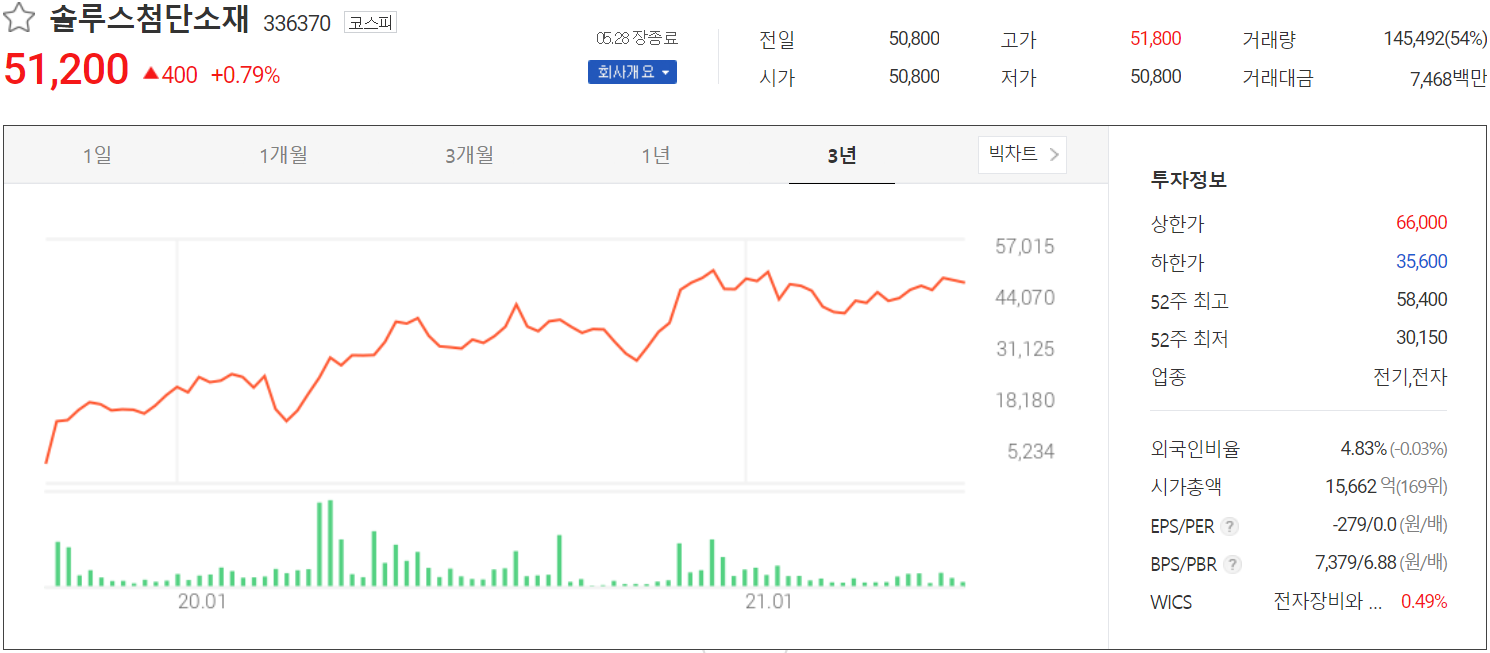Click the EPS/PER value -279/0.0

tap(1363, 525)
